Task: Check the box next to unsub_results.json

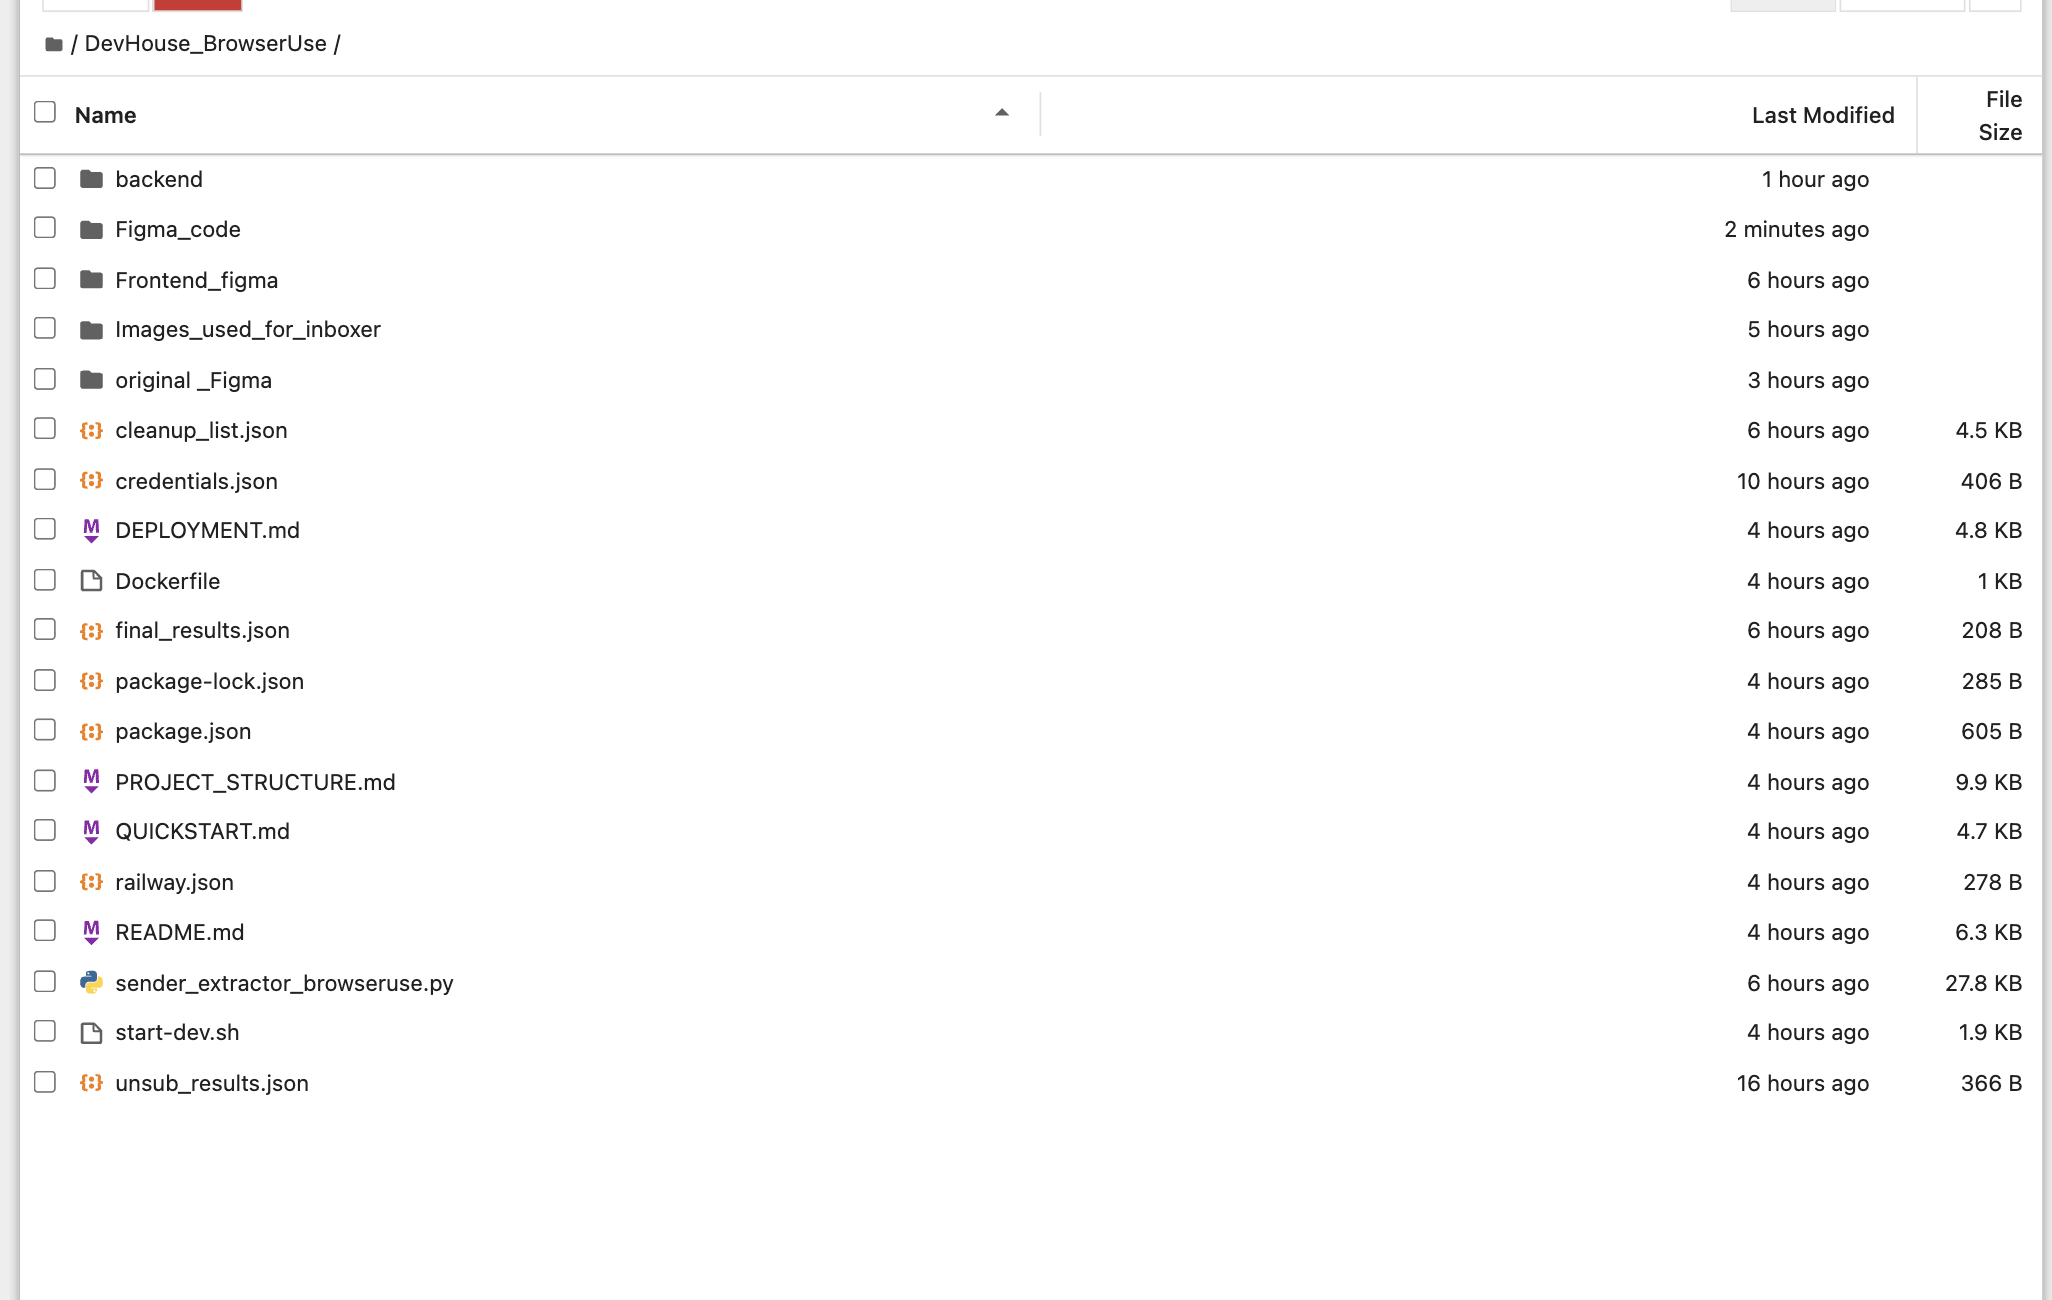Action: (x=45, y=1082)
